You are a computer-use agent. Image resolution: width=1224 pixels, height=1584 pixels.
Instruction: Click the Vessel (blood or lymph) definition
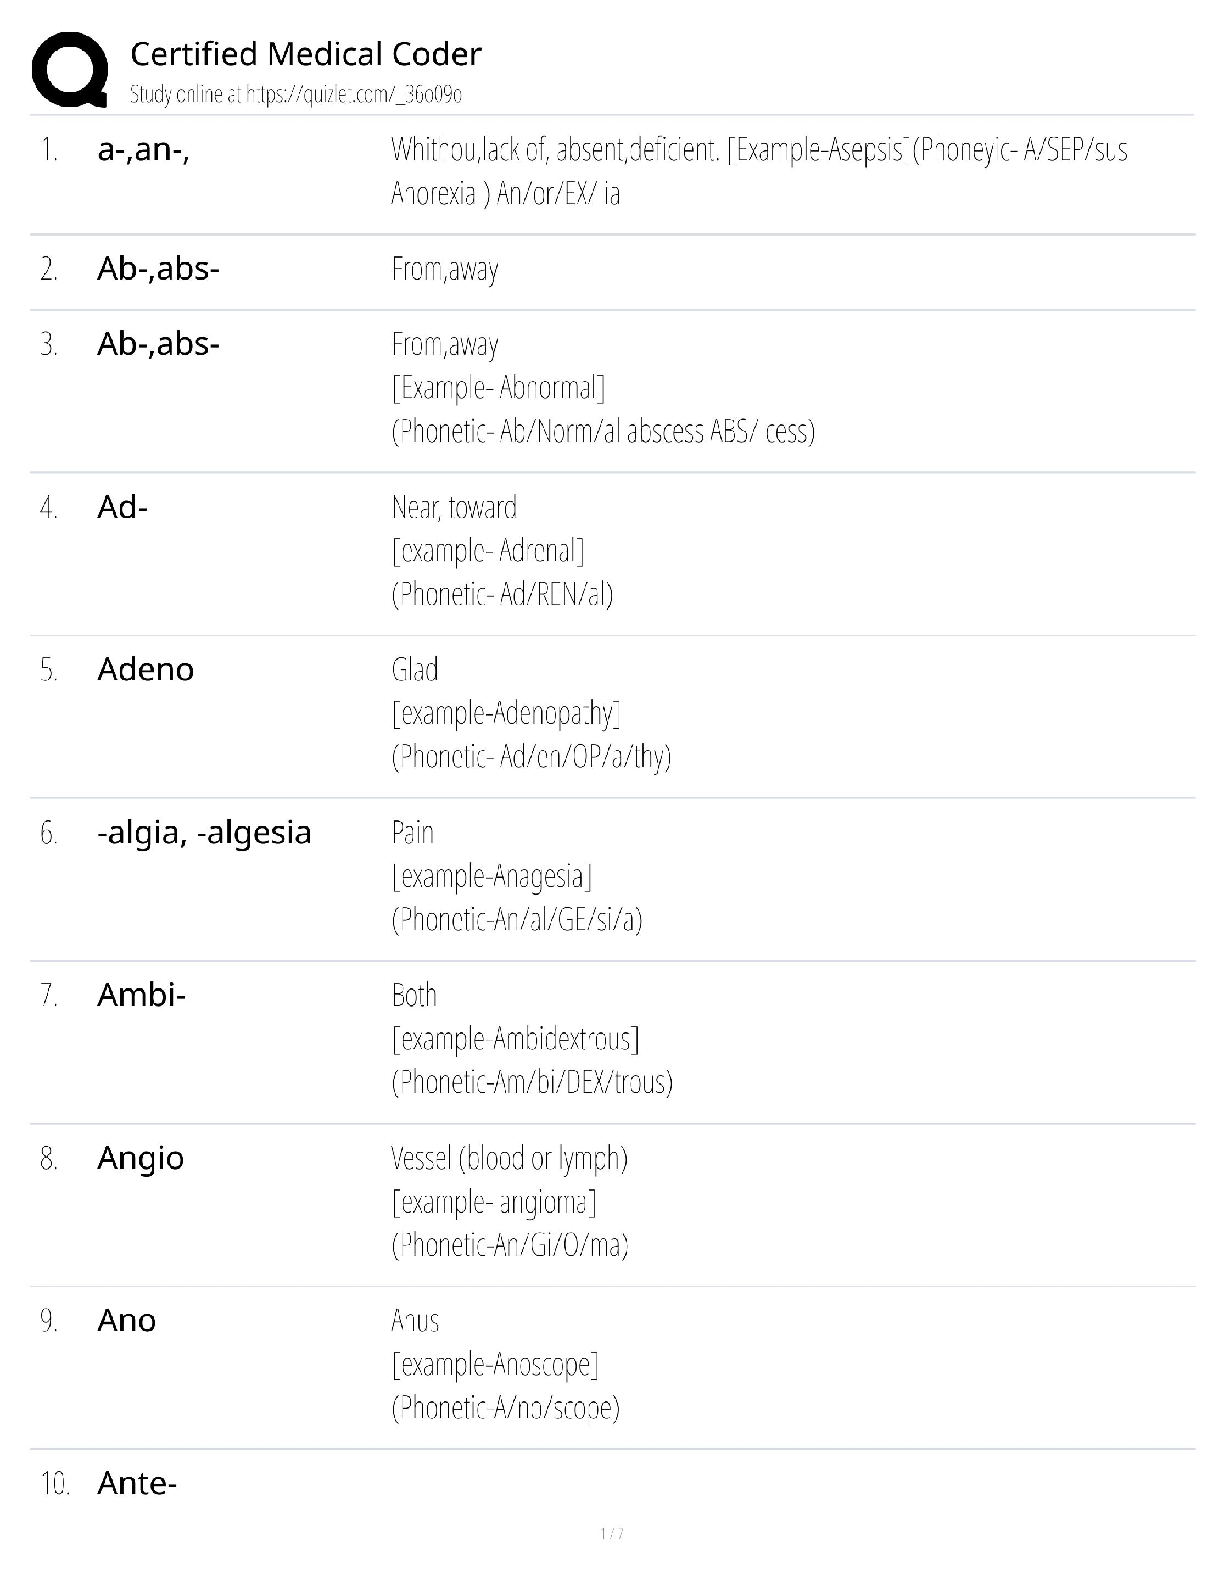tap(509, 1158)
